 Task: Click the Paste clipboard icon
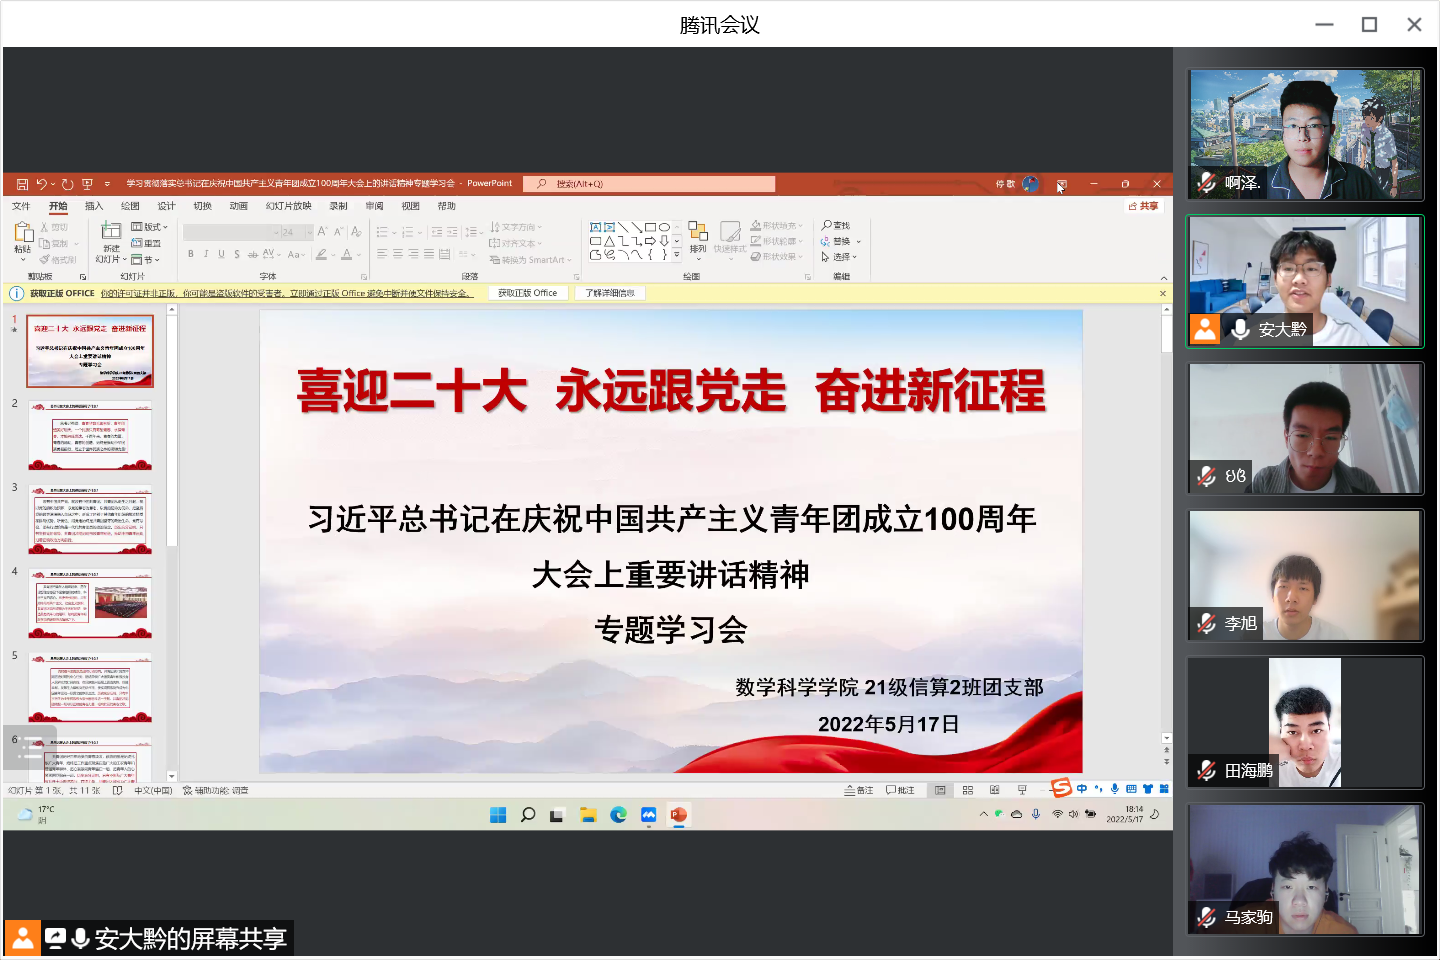23,233
